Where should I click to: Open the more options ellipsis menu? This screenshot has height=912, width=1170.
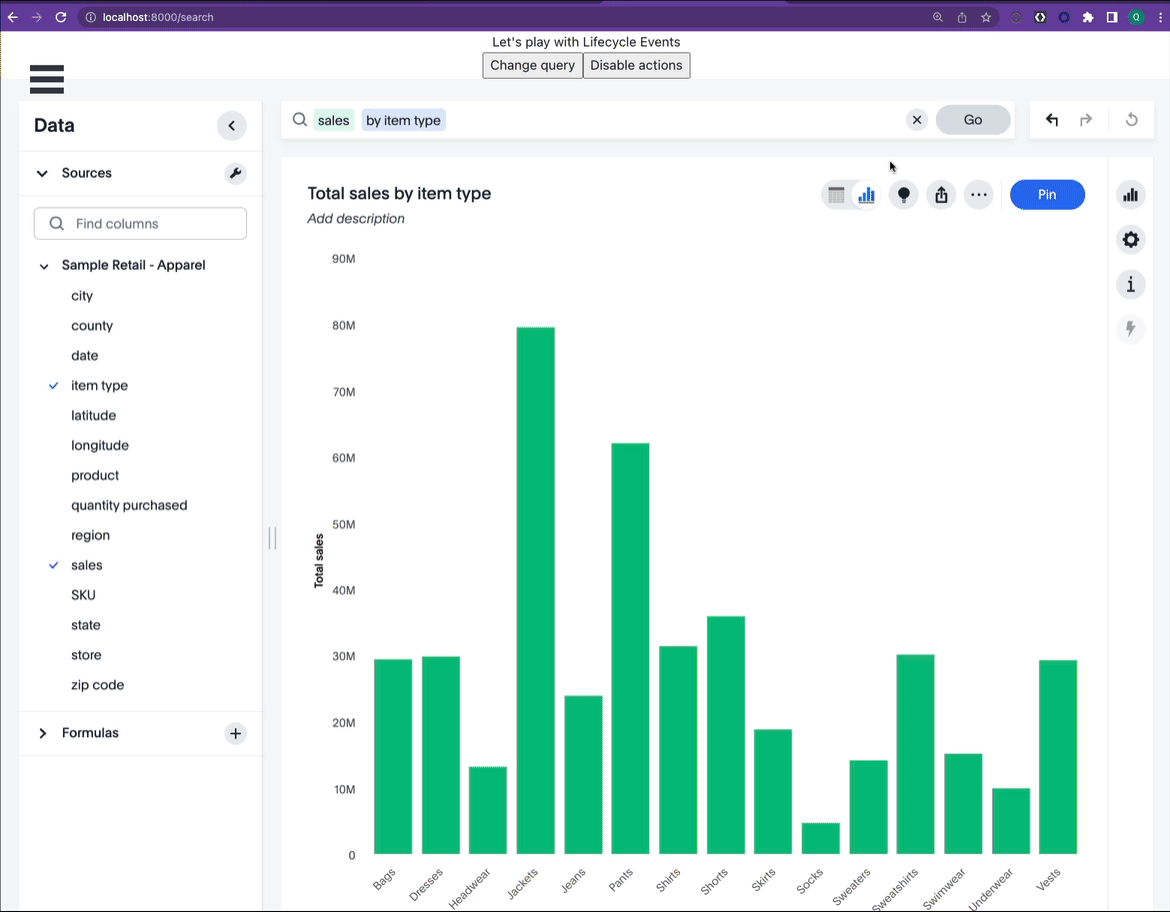pos(978,195)
